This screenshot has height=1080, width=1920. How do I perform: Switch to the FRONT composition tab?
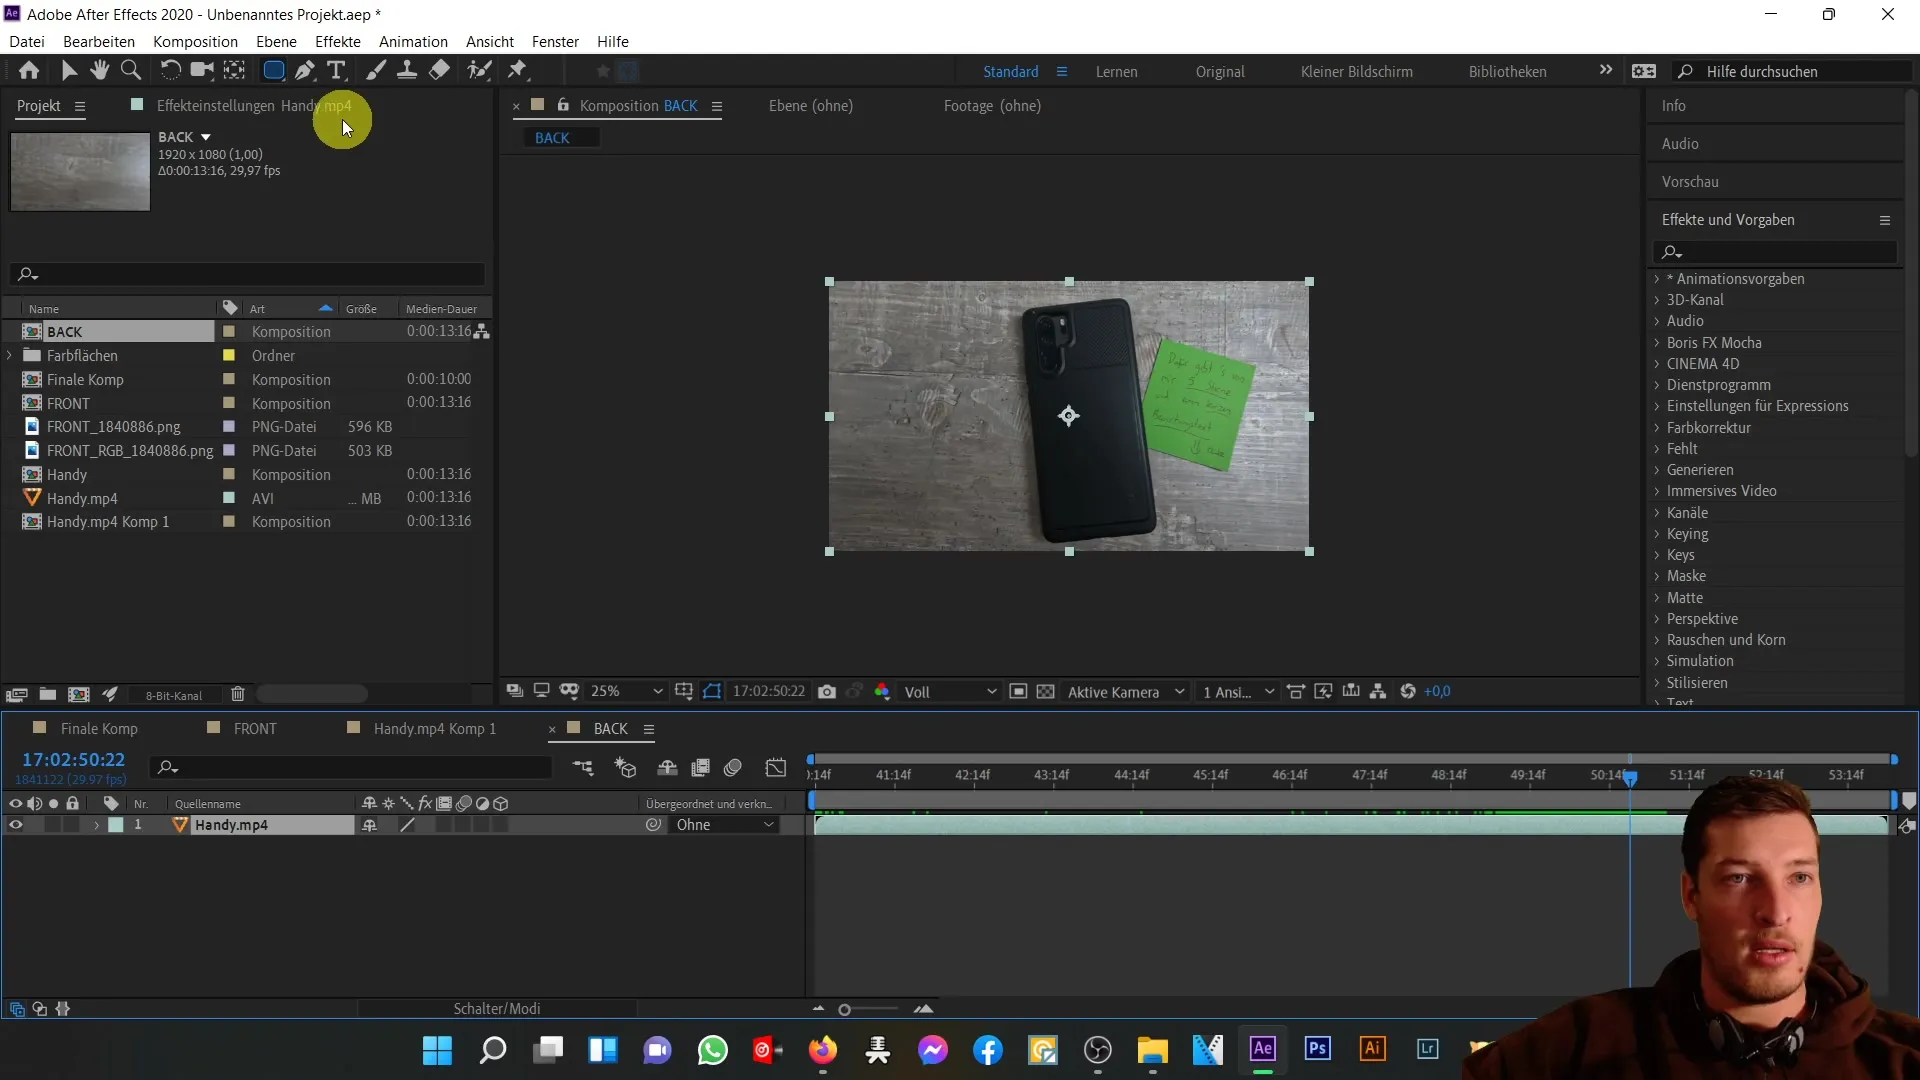click(255, 728)
